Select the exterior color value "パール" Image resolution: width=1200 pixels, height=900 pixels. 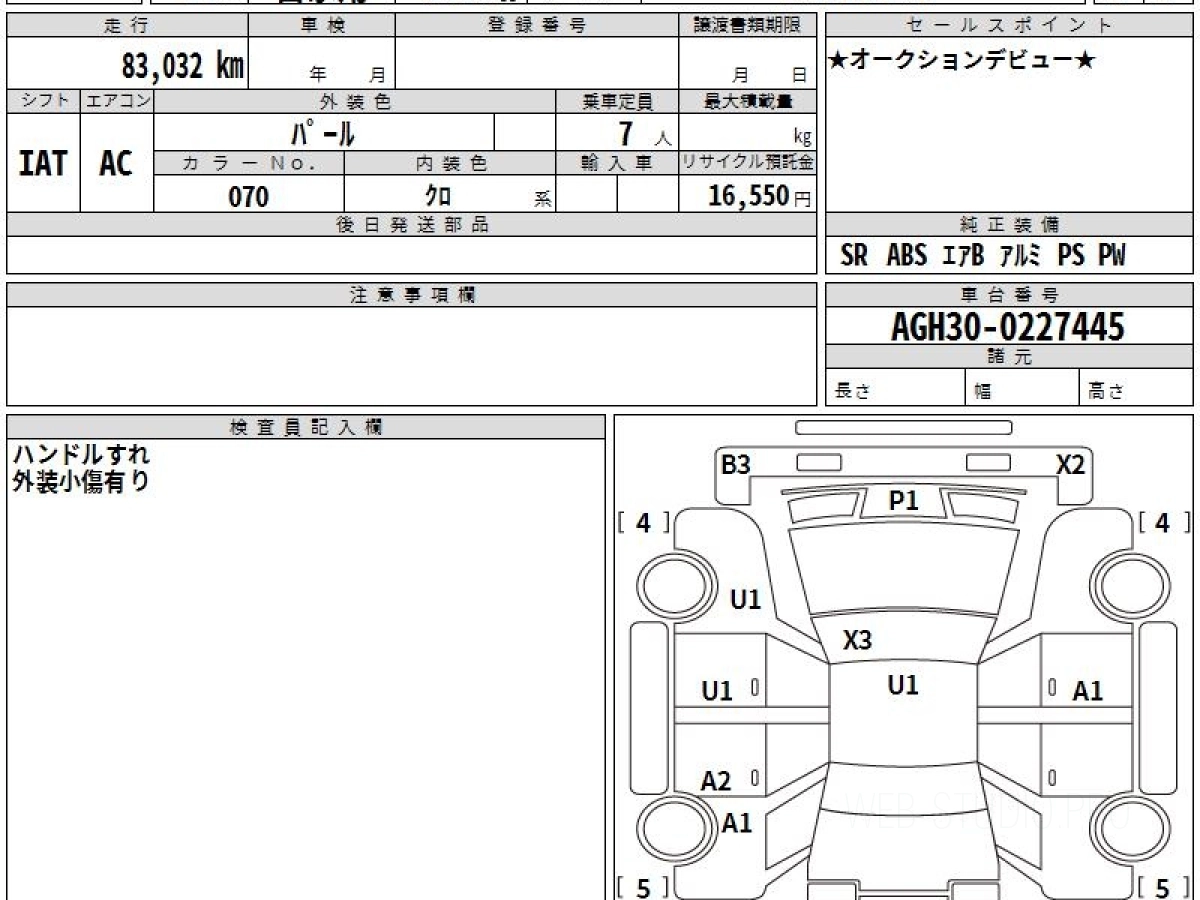coord(324,132)
